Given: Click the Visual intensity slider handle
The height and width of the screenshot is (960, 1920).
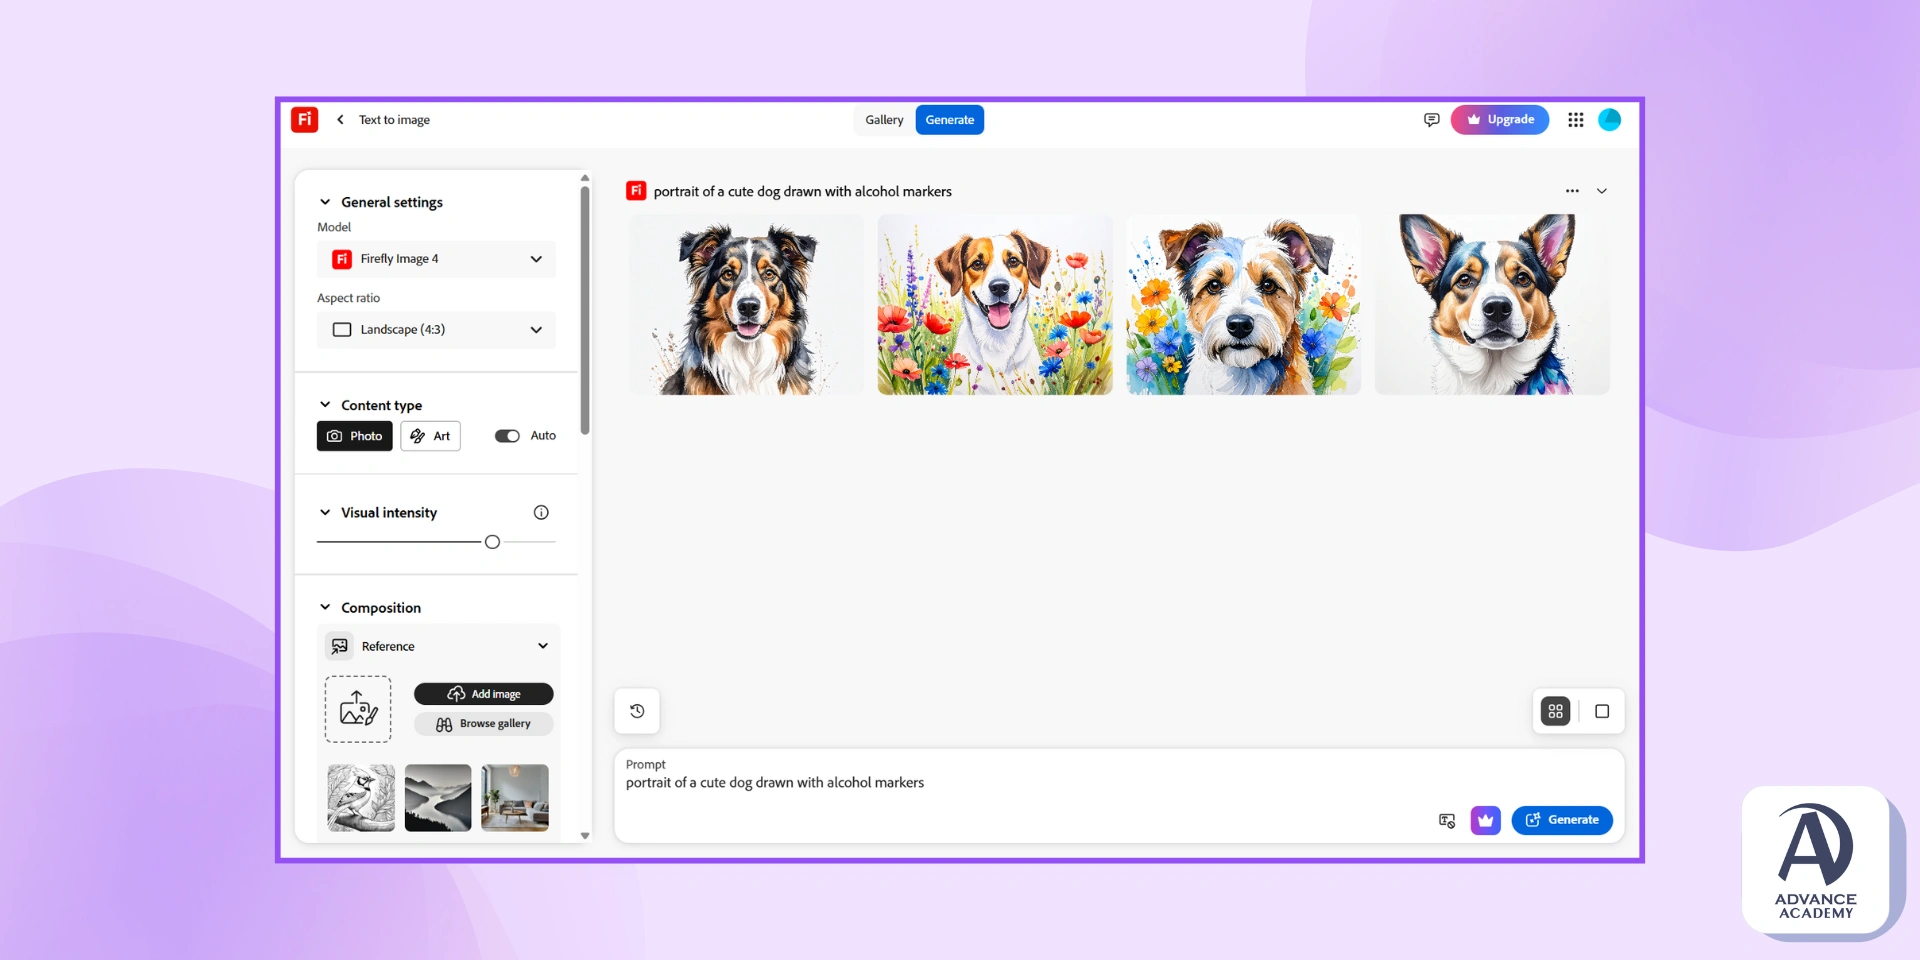Looking at the screenshot, I should [492, 542].
